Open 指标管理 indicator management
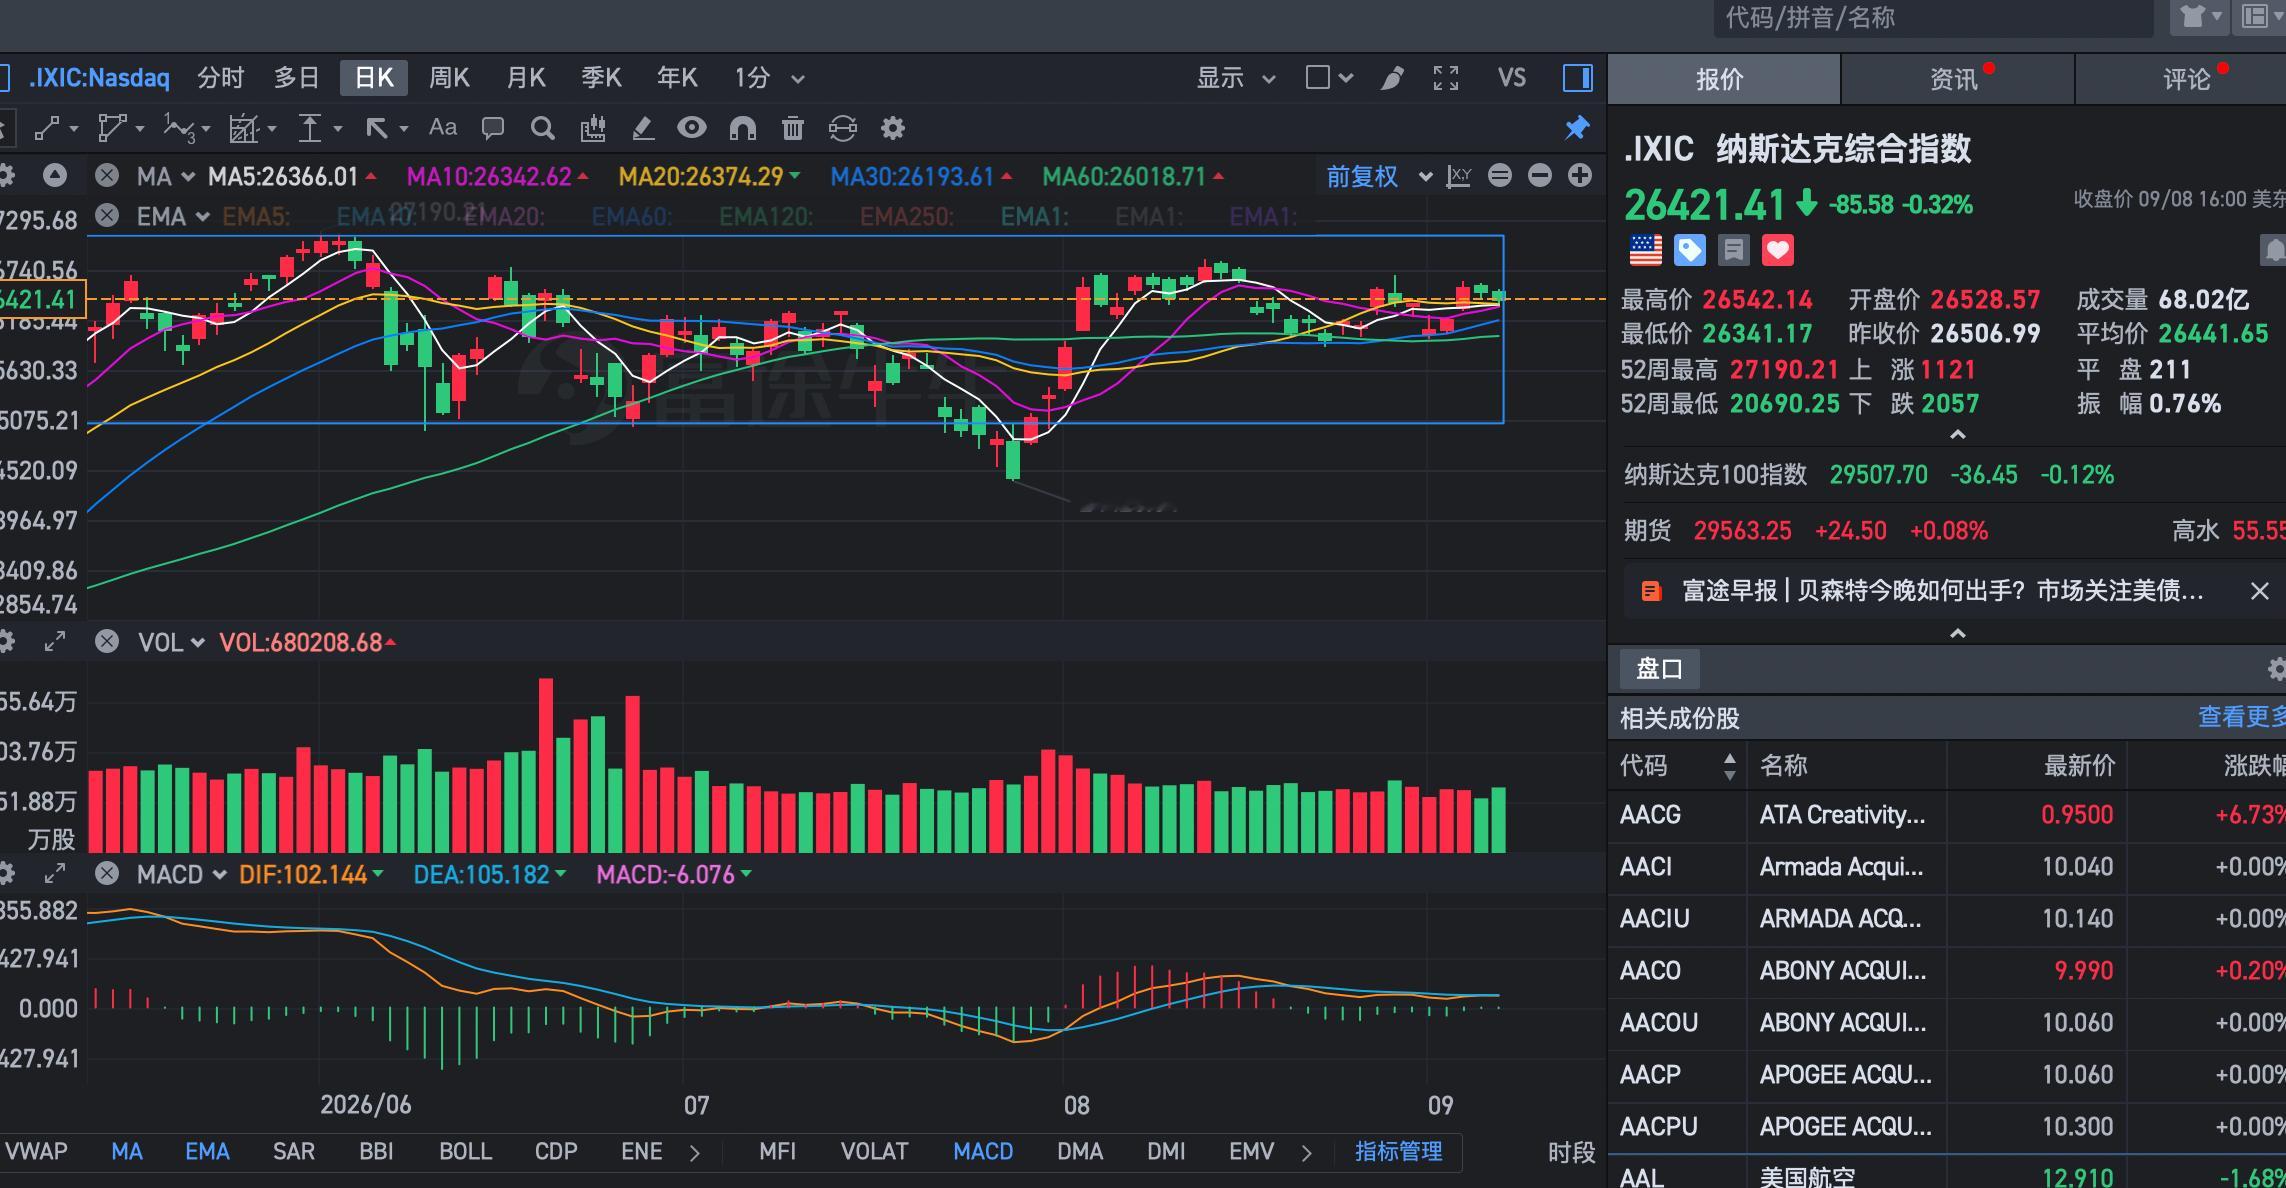The height and width of the screenshot is (1188, 2286). tap(1398, 1152)
